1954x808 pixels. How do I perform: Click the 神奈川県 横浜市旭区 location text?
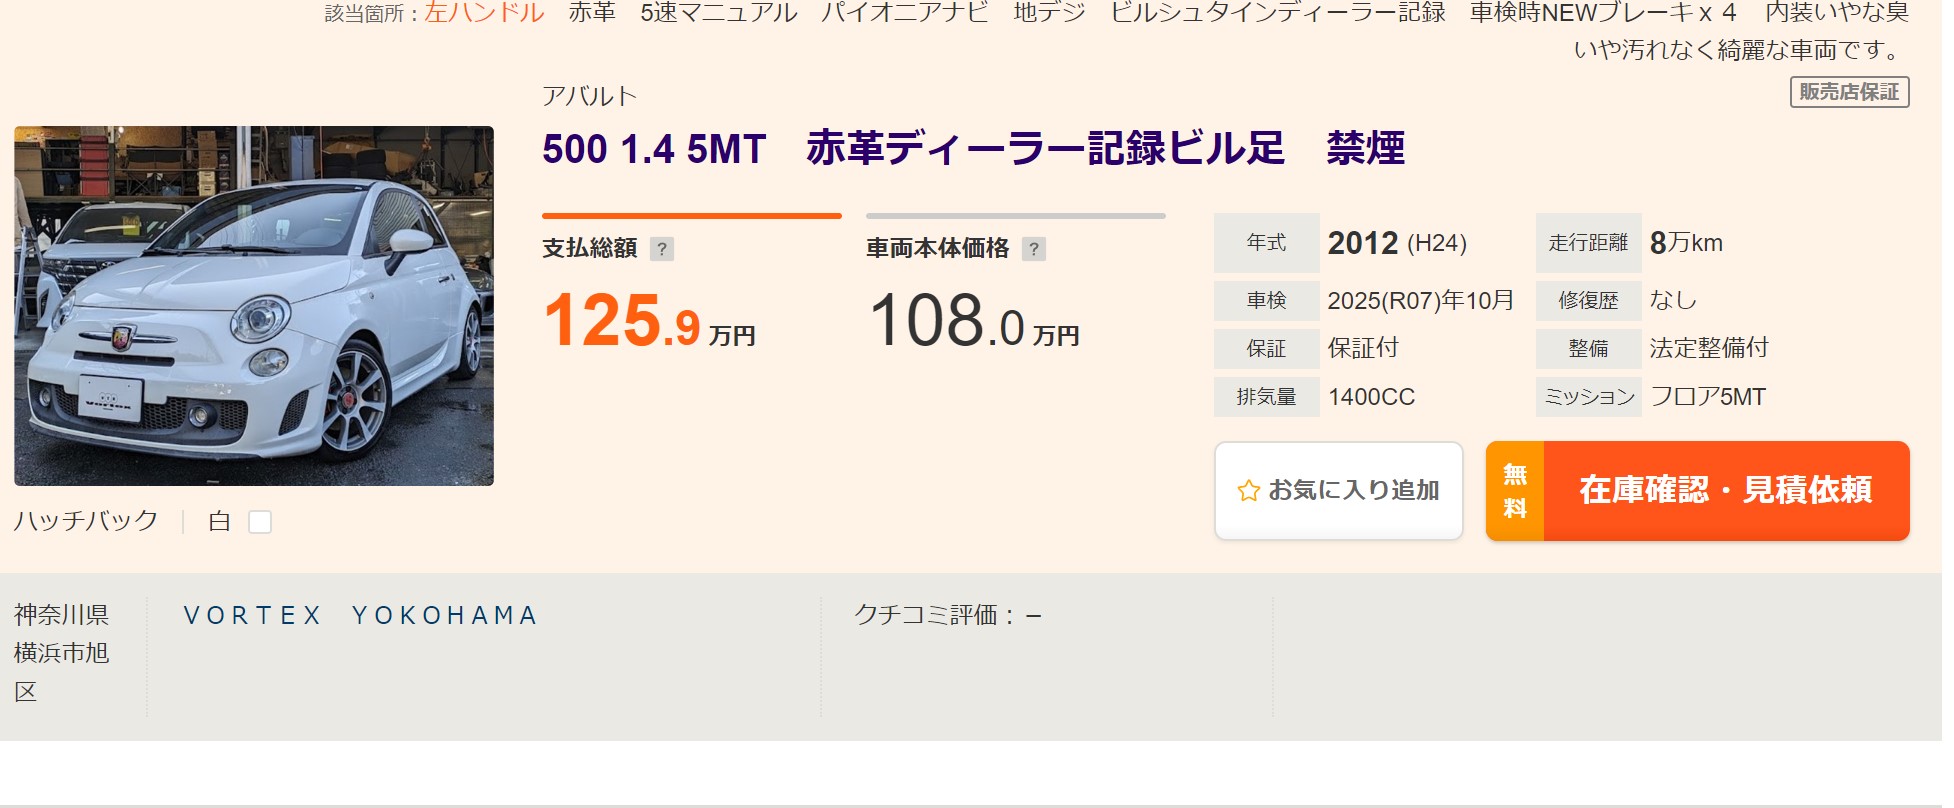click(62, 653)
